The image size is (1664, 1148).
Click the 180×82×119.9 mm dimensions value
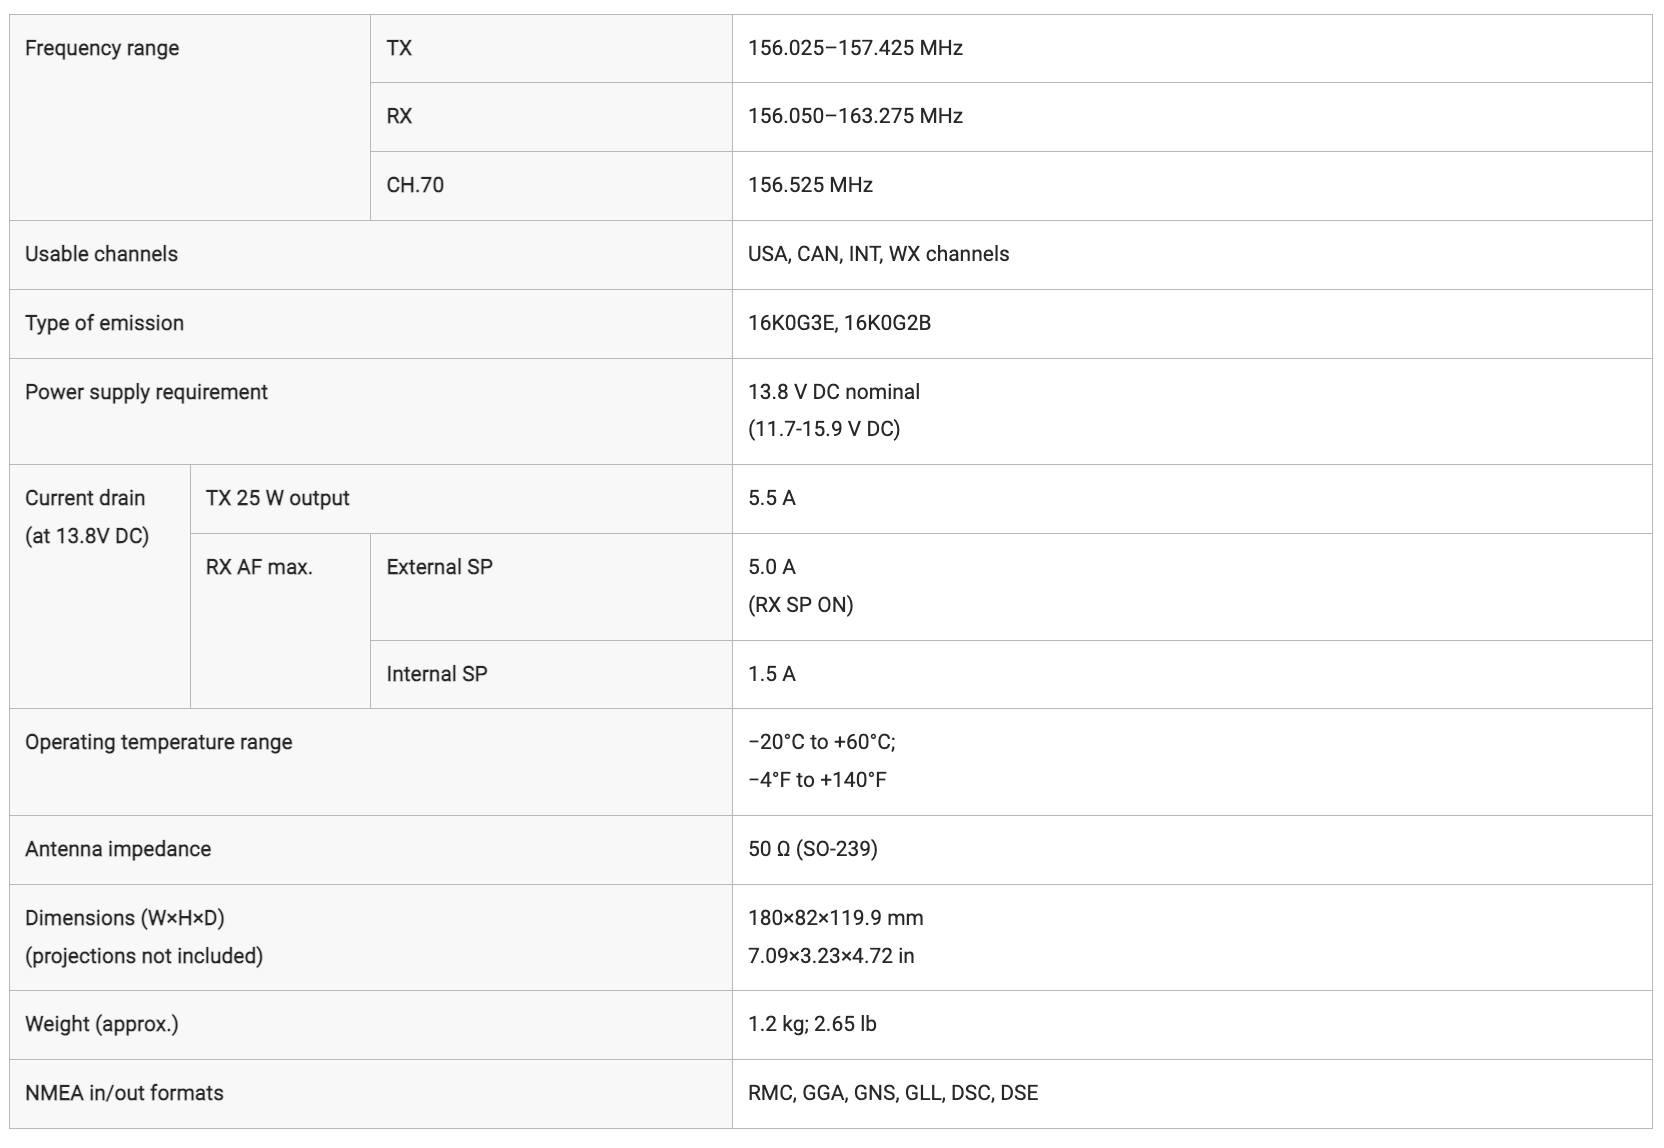(x=835, y=918)
